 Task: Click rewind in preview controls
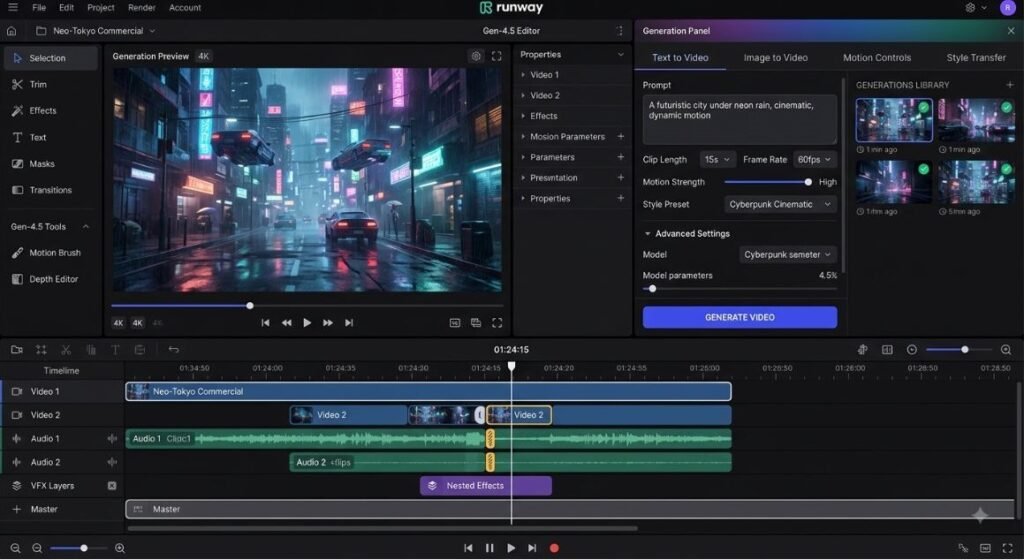pyautogui.click(x=287, y=323)
